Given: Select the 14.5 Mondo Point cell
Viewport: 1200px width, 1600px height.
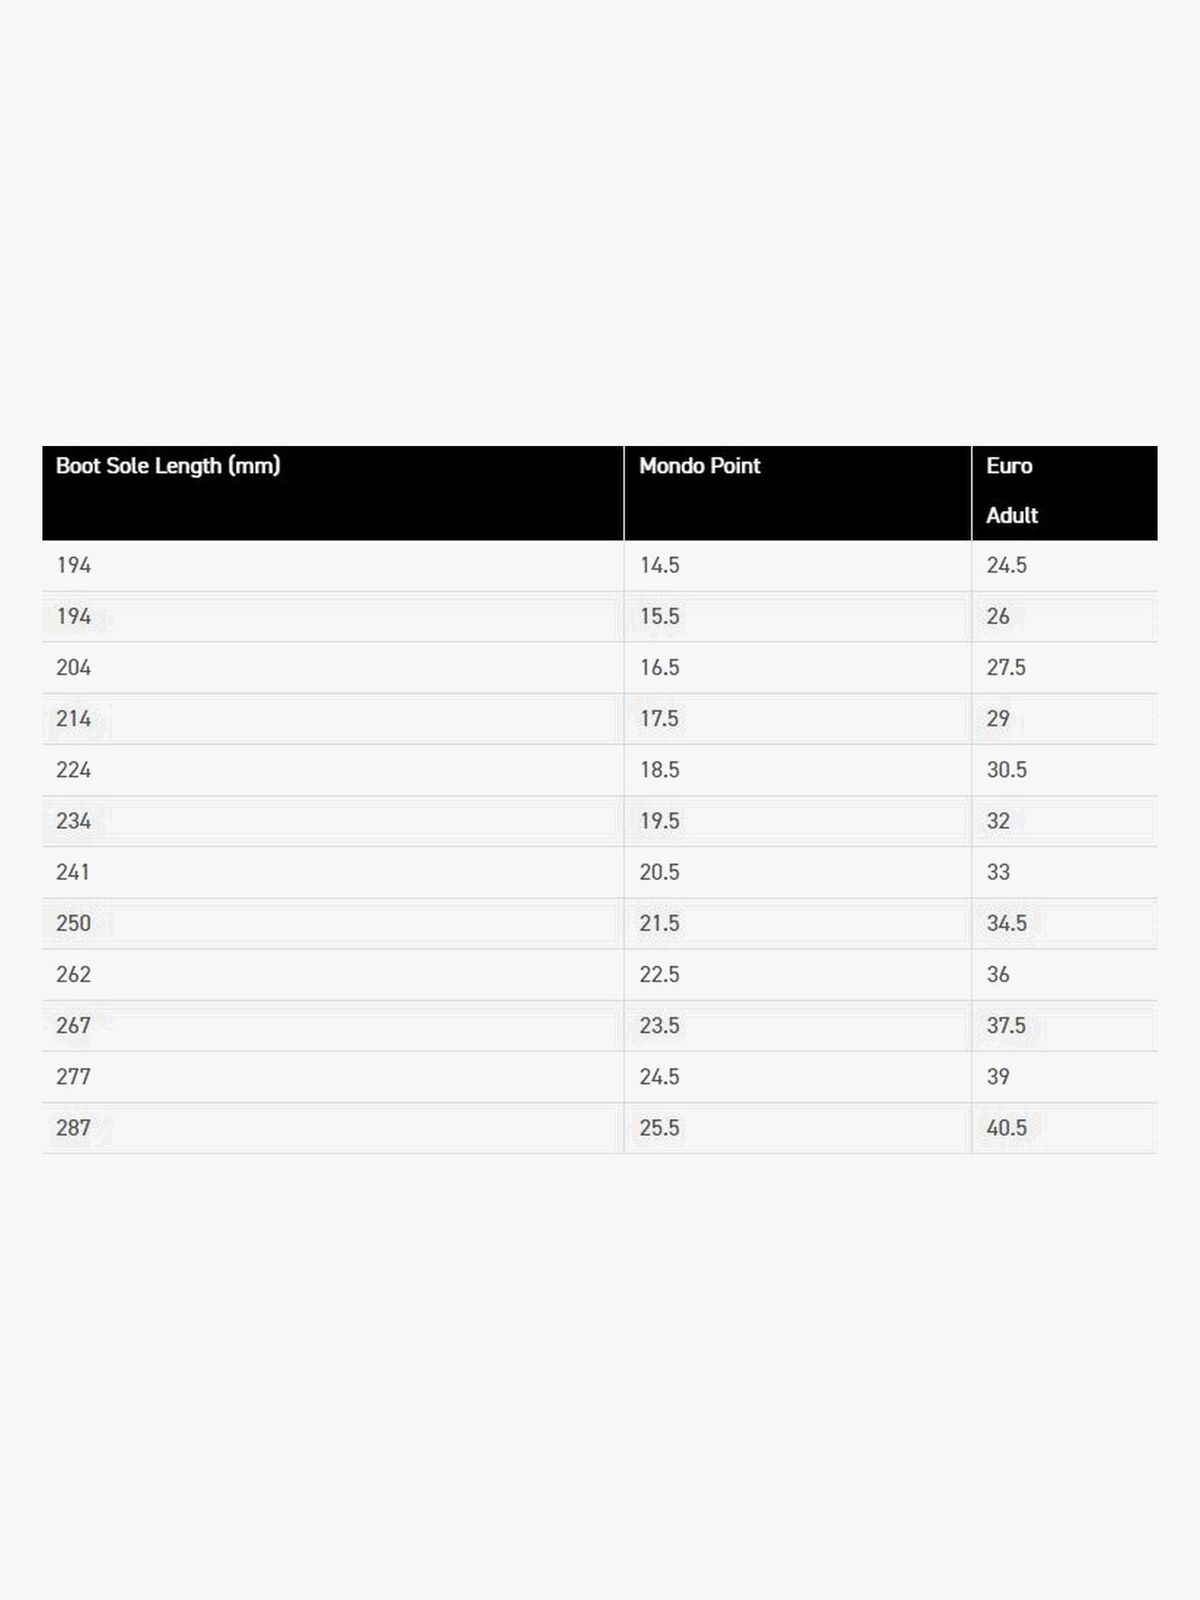Looking at the screenshot, I should (x=660, y=565).
